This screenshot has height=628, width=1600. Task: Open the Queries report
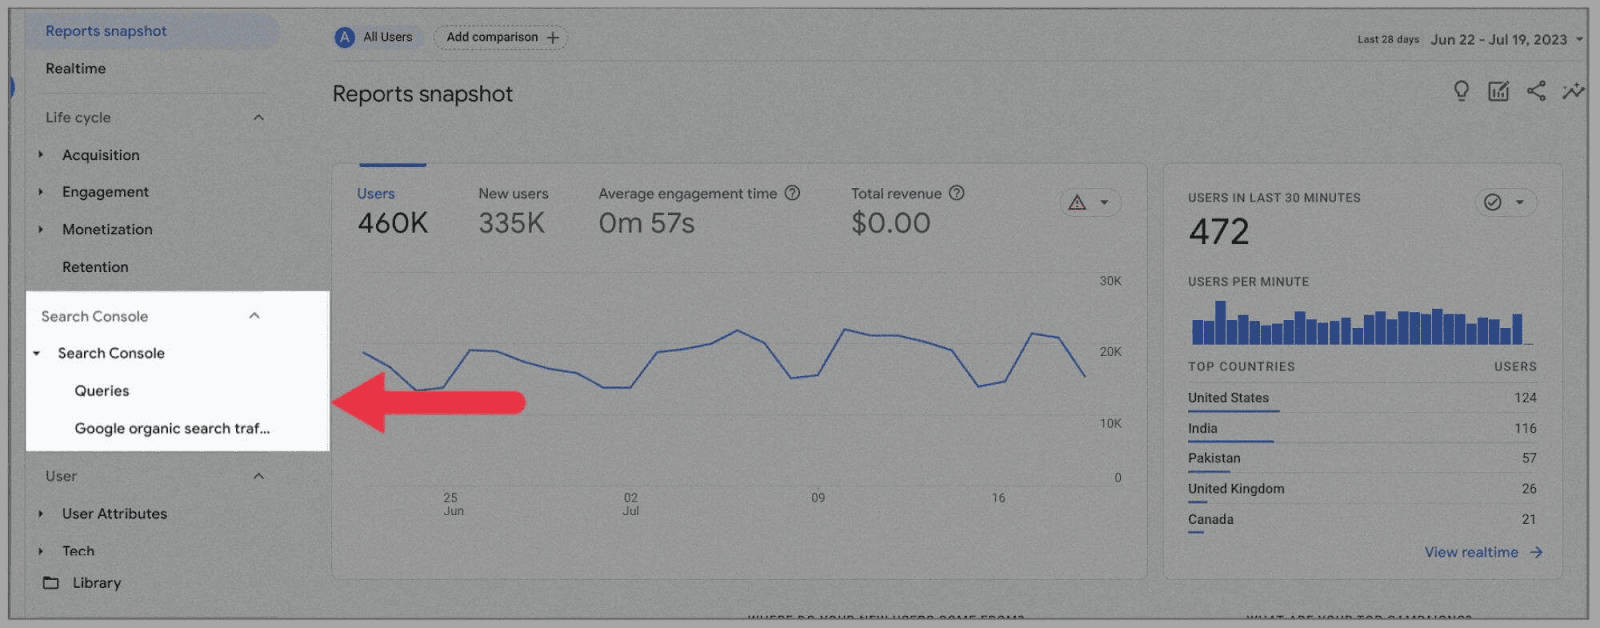pyautogui.click(x=102, y=391)
